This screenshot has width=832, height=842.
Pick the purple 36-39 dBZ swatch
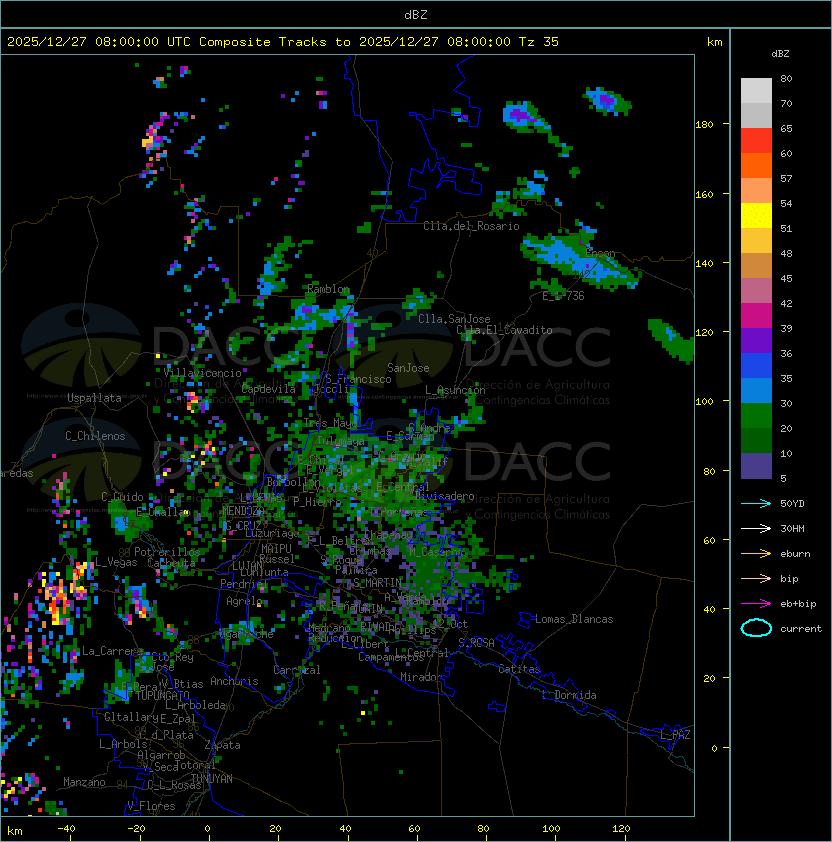[x=756, y=340]
